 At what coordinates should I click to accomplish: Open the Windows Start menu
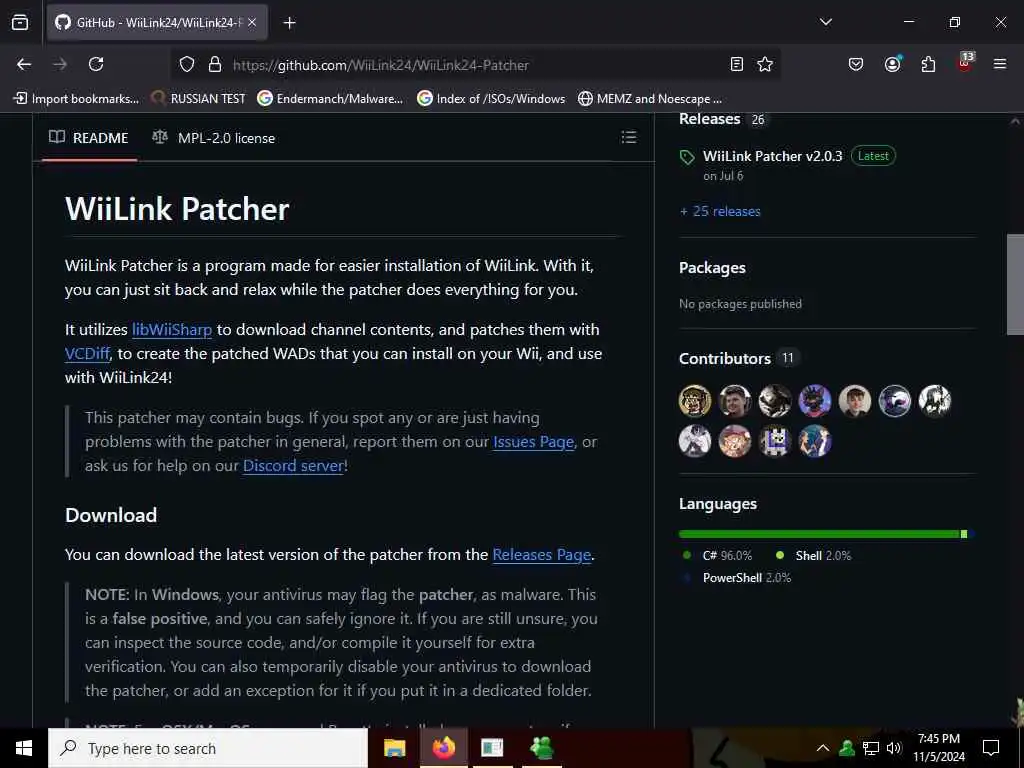click(24, 748)
